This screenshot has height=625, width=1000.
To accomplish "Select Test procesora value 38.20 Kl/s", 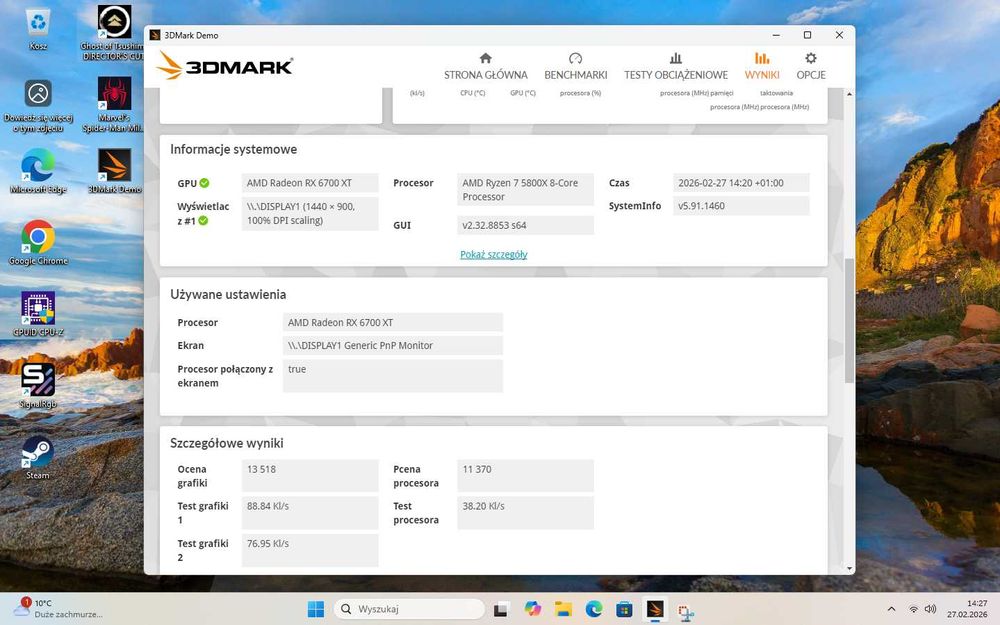I will [526, 513].
